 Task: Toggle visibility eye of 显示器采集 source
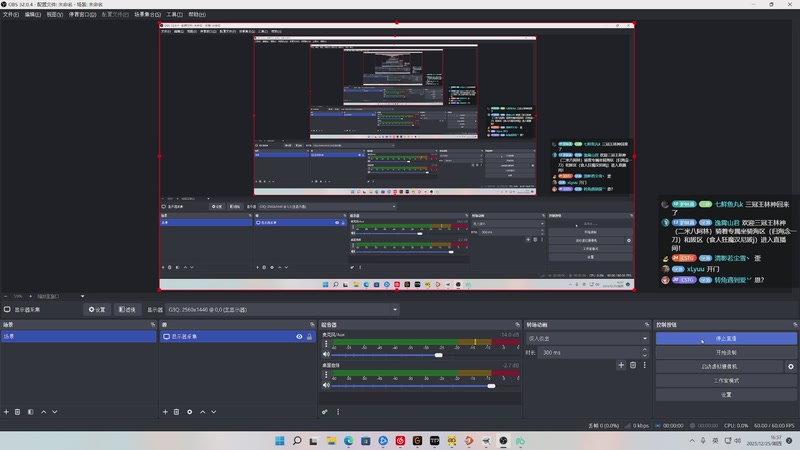(299, 336)
